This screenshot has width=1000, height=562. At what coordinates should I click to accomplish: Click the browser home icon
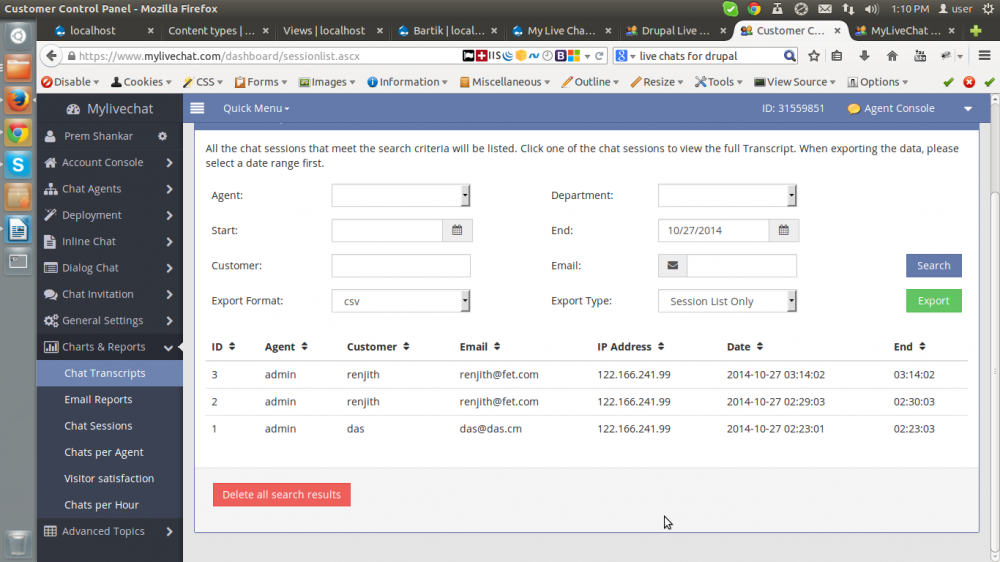click(892, 56)
